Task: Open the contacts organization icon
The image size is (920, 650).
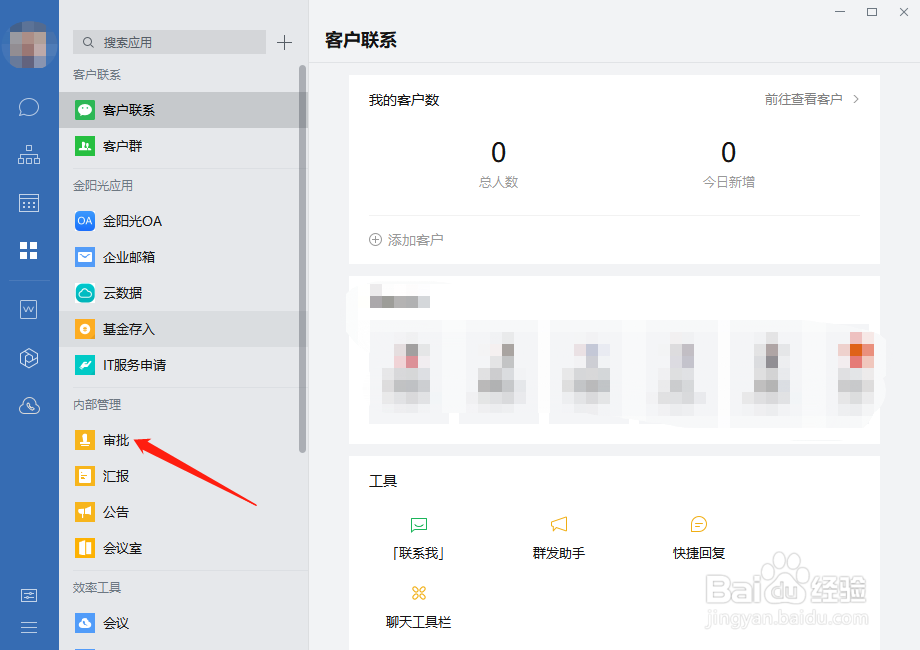Action: (x=28, y=155)
